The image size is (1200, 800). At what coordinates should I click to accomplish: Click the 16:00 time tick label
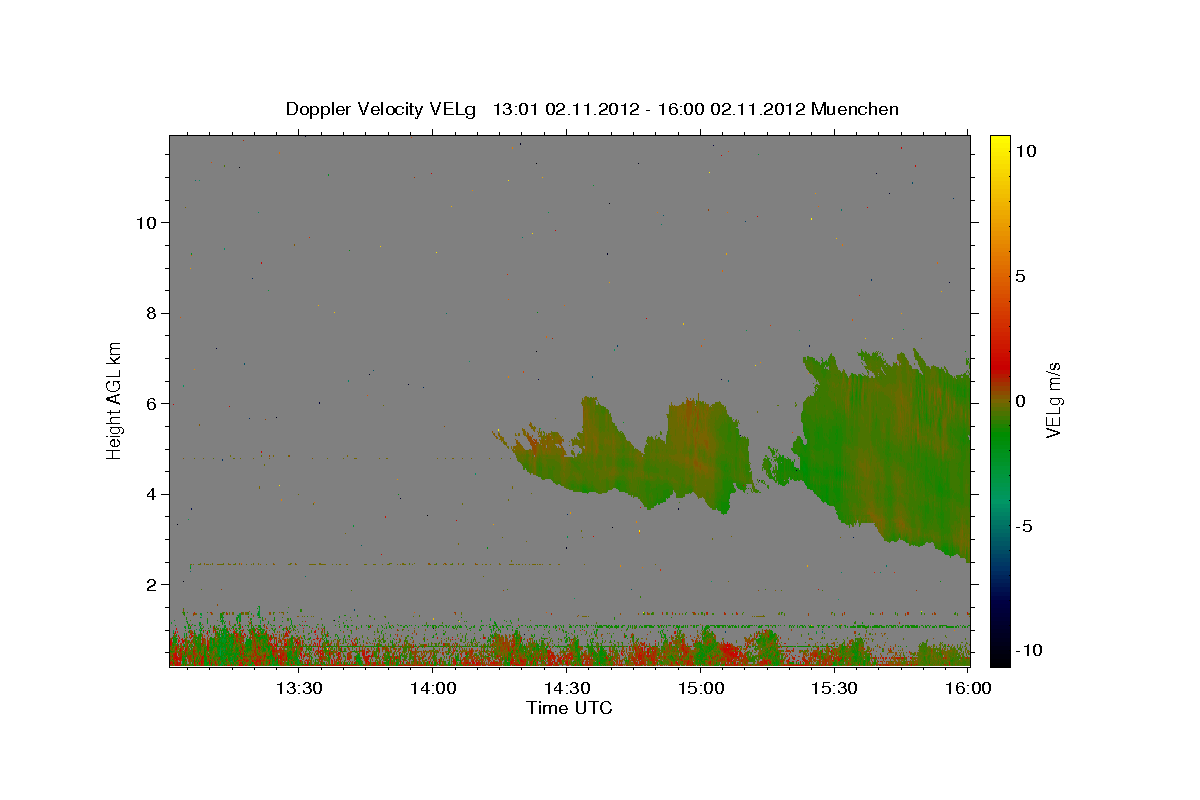(969, 688)
